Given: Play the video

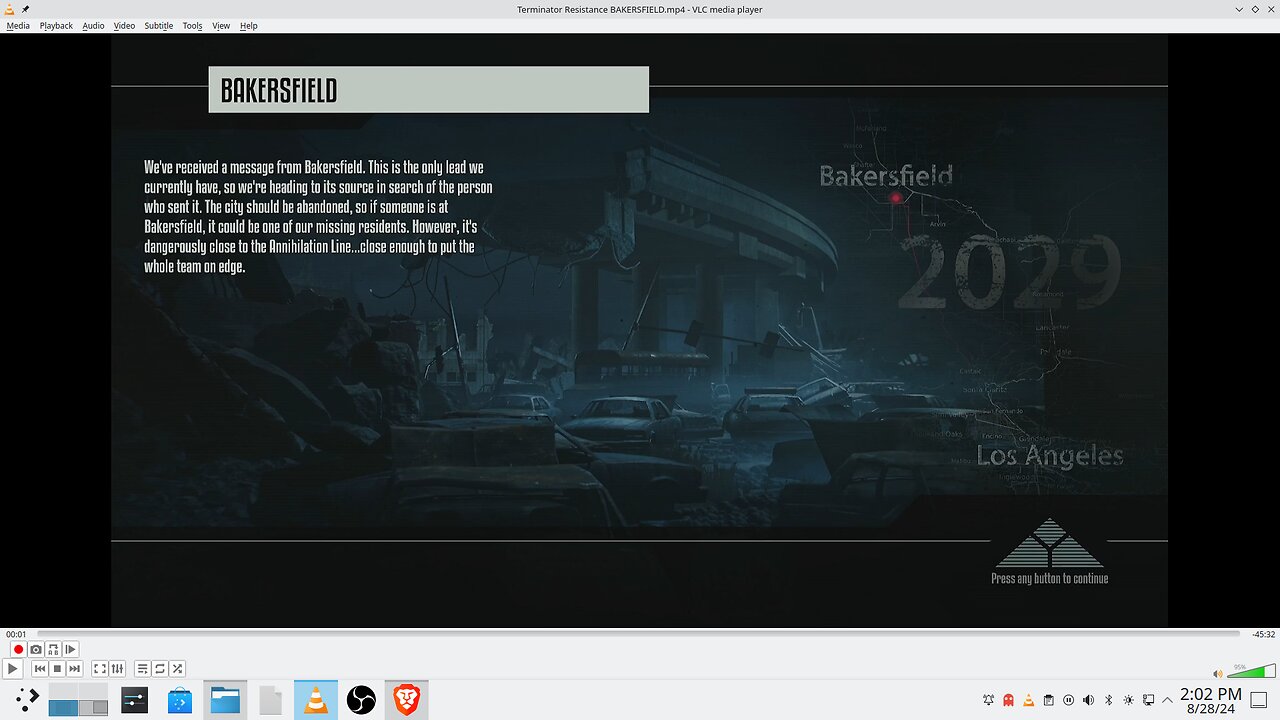Looking at the screenshot, I should click(12, 669).
